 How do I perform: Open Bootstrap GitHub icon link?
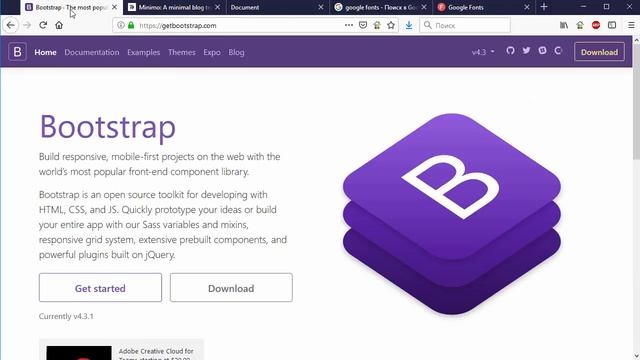coord(510,51)
